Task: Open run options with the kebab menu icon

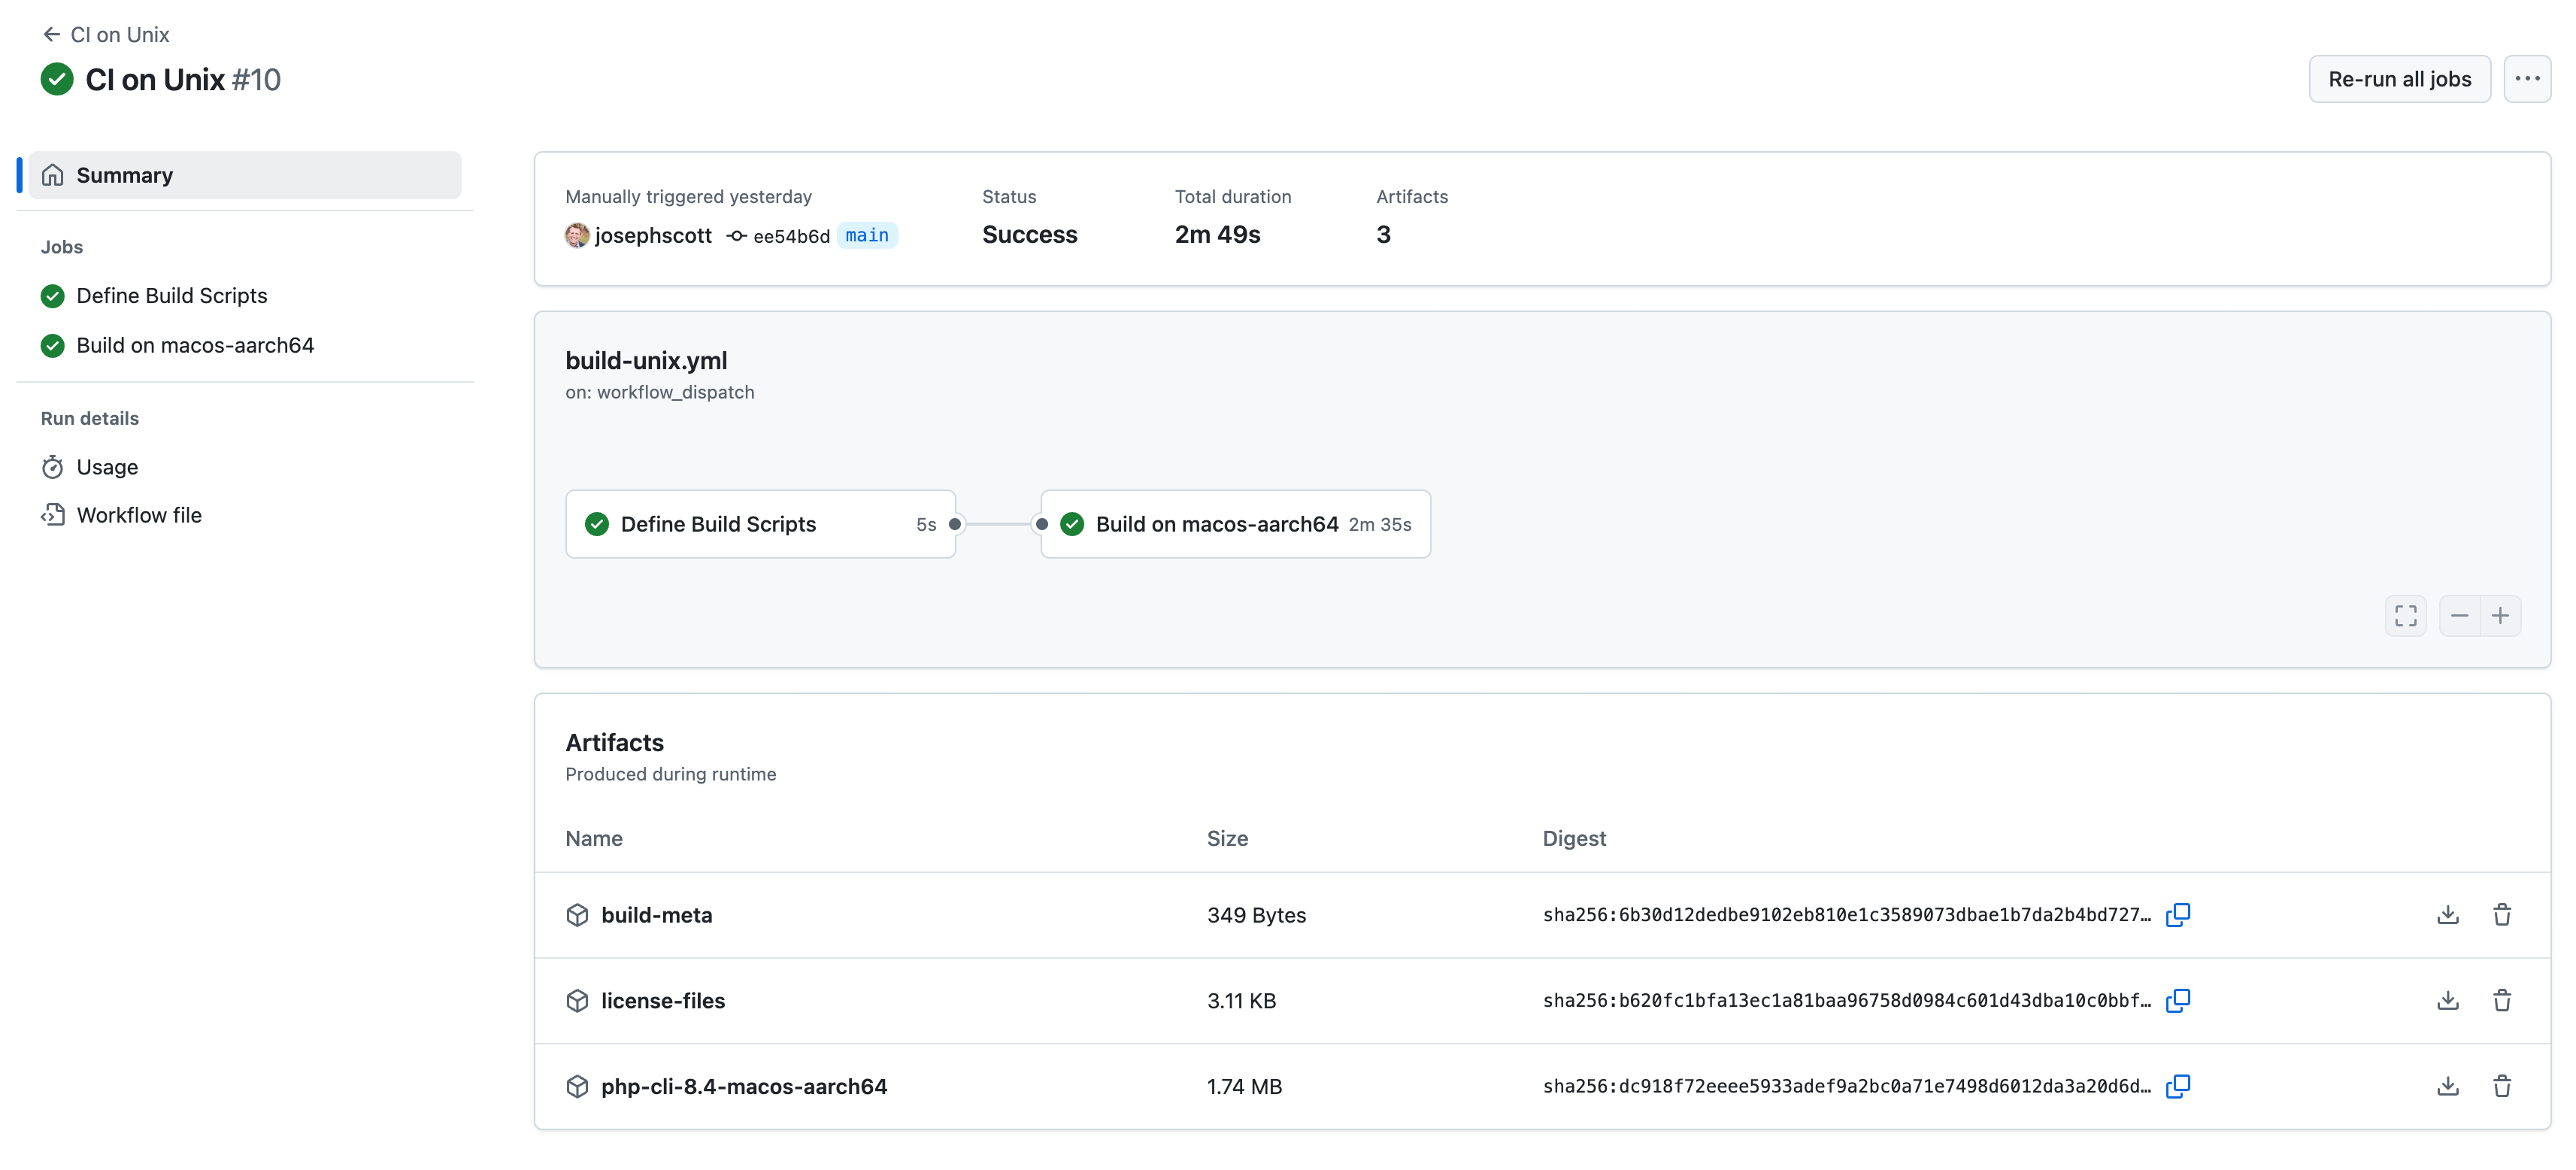Action: [x=2527, y=78]
